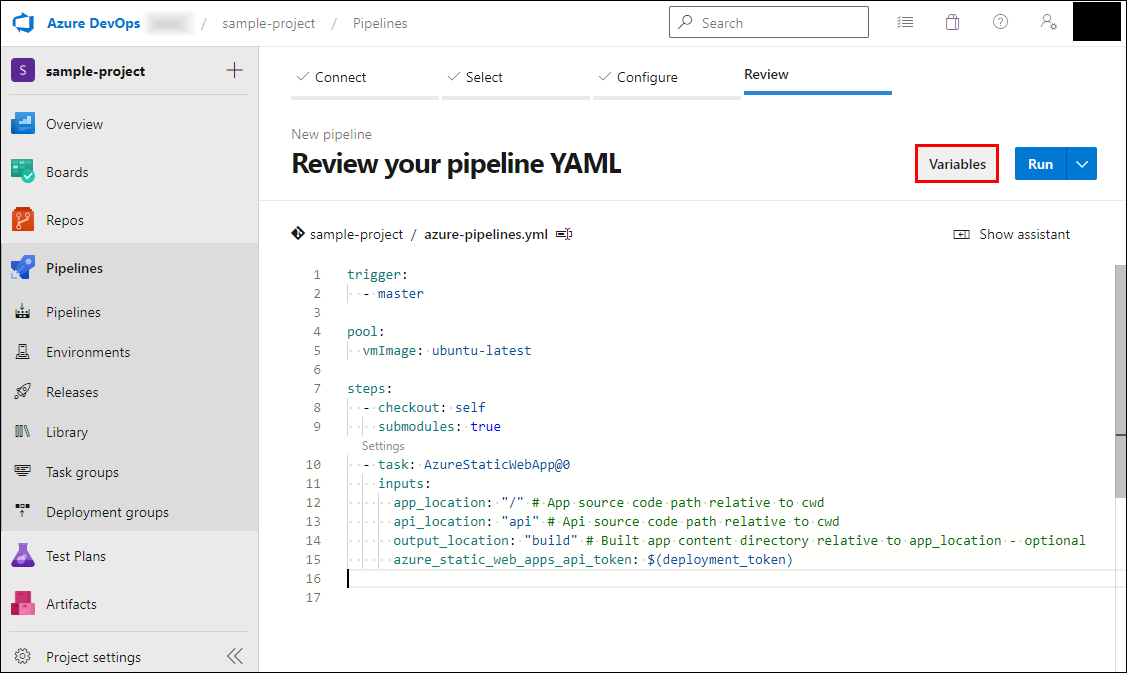Click the Releases rocket icon
Screen dimensions: 1127x673
tap(23, 392)
